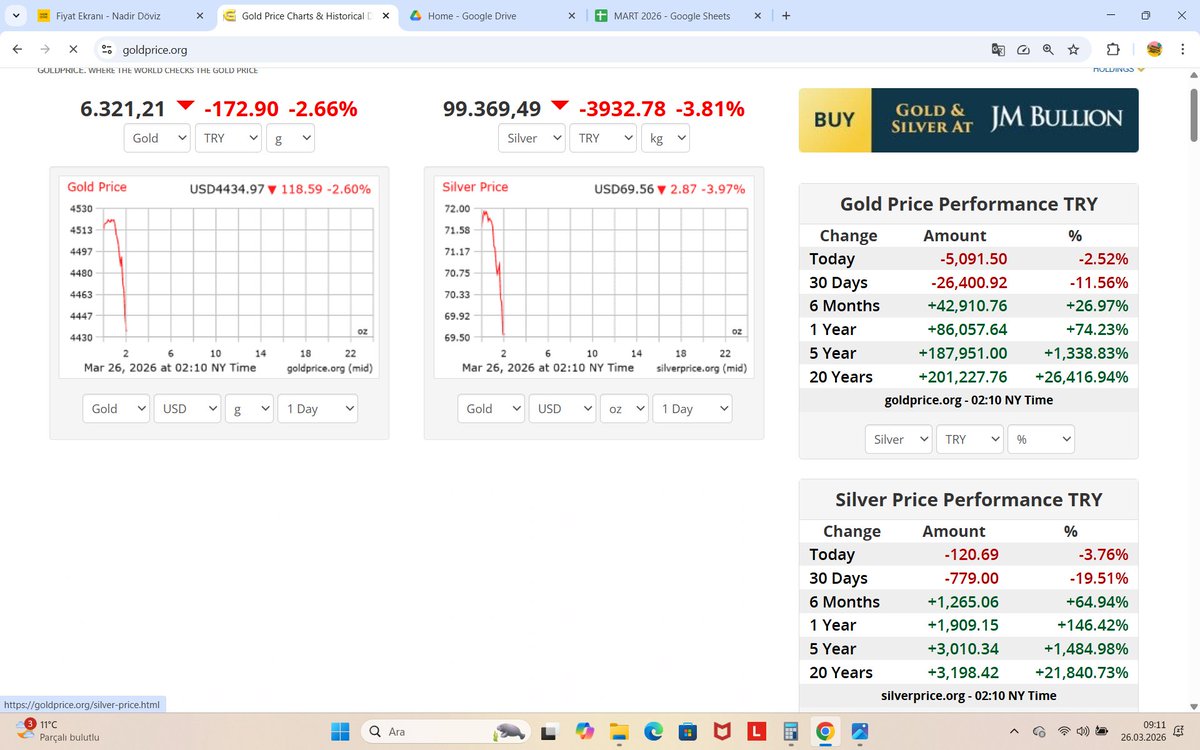Open the Windows Start button
Screen dimensions: 1200x750
point(338,731)
